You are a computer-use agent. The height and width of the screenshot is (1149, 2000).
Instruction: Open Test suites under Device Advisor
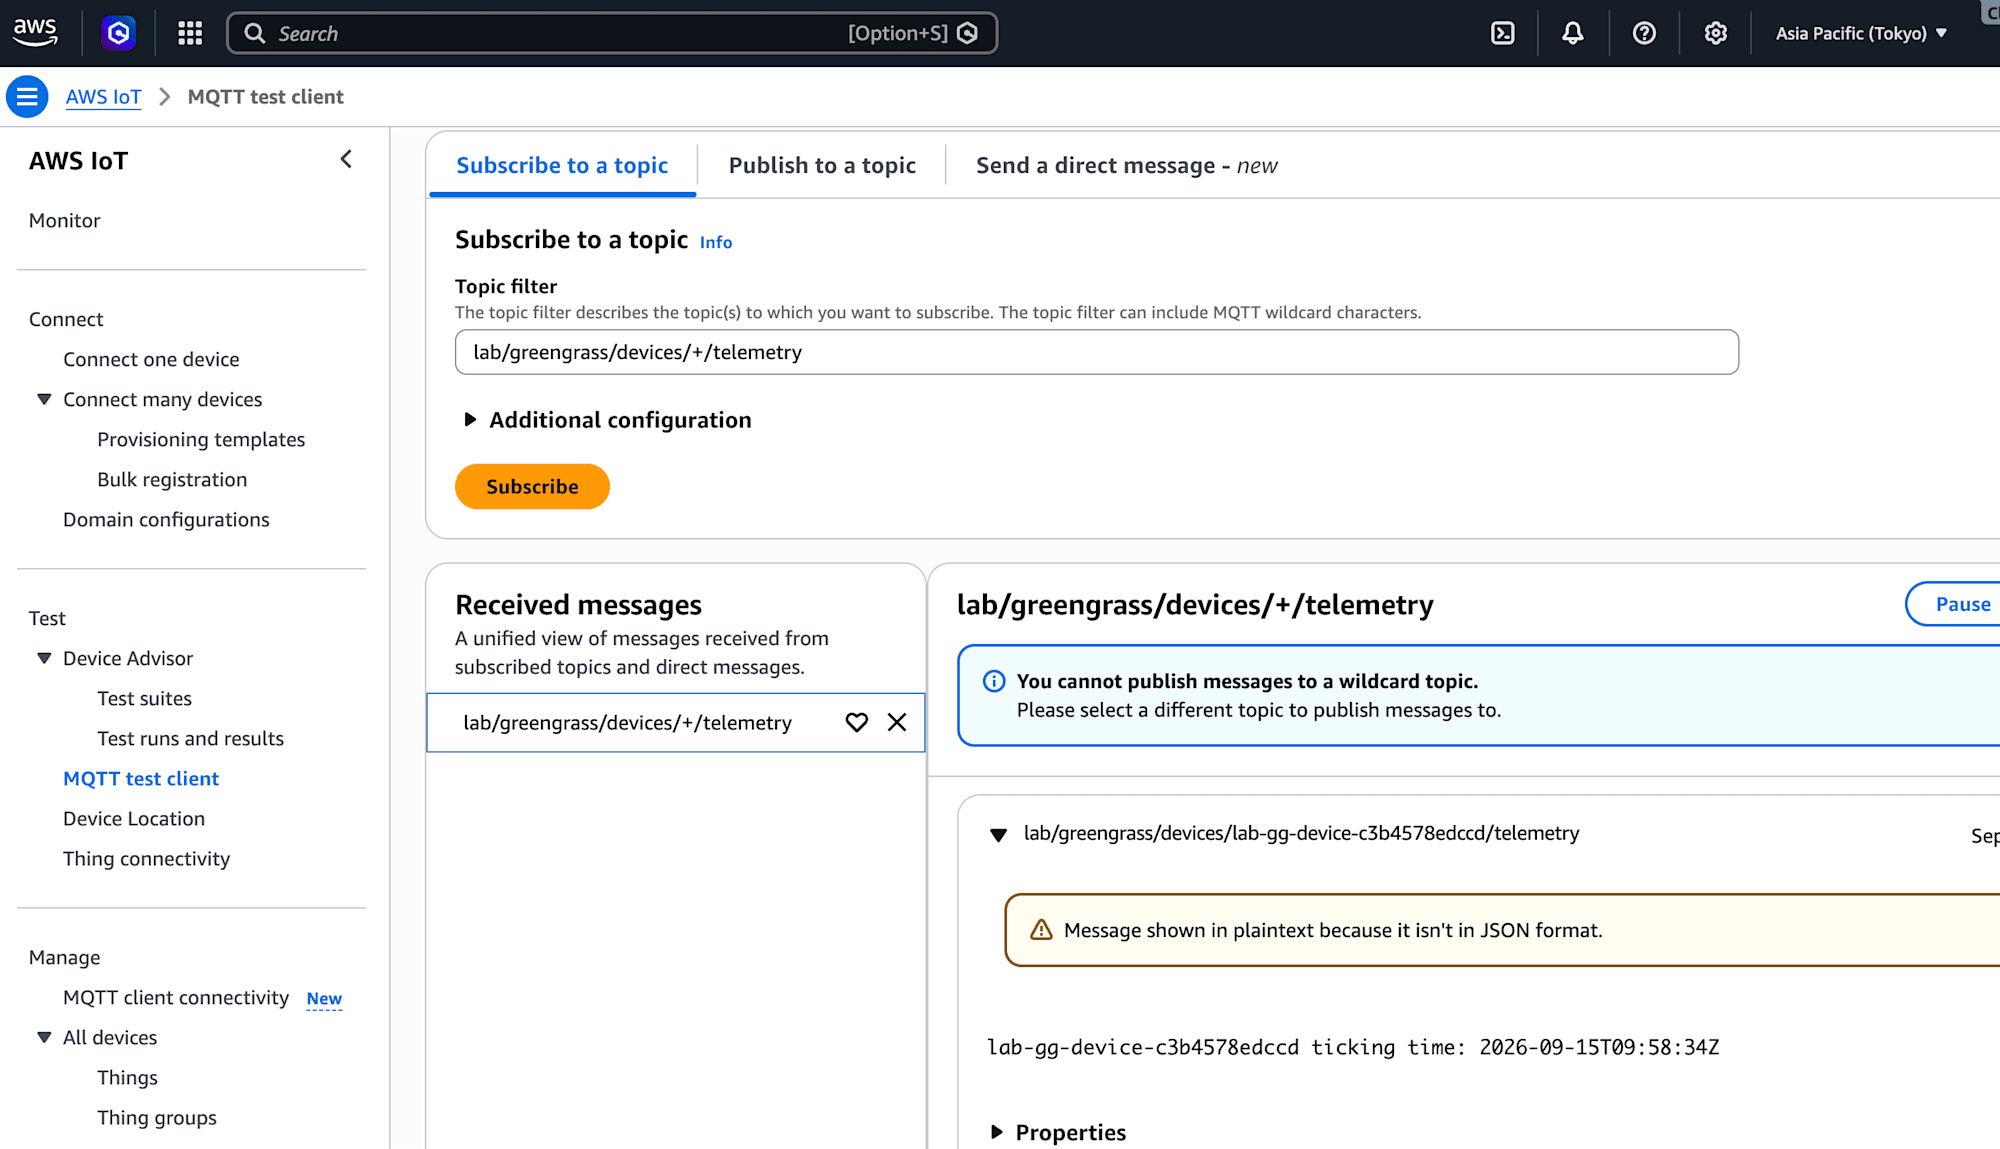144,698
